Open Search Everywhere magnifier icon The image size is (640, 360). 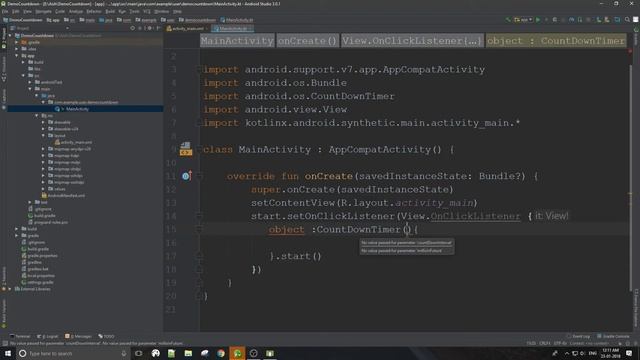pyautogui.click(x=627, y=20)
